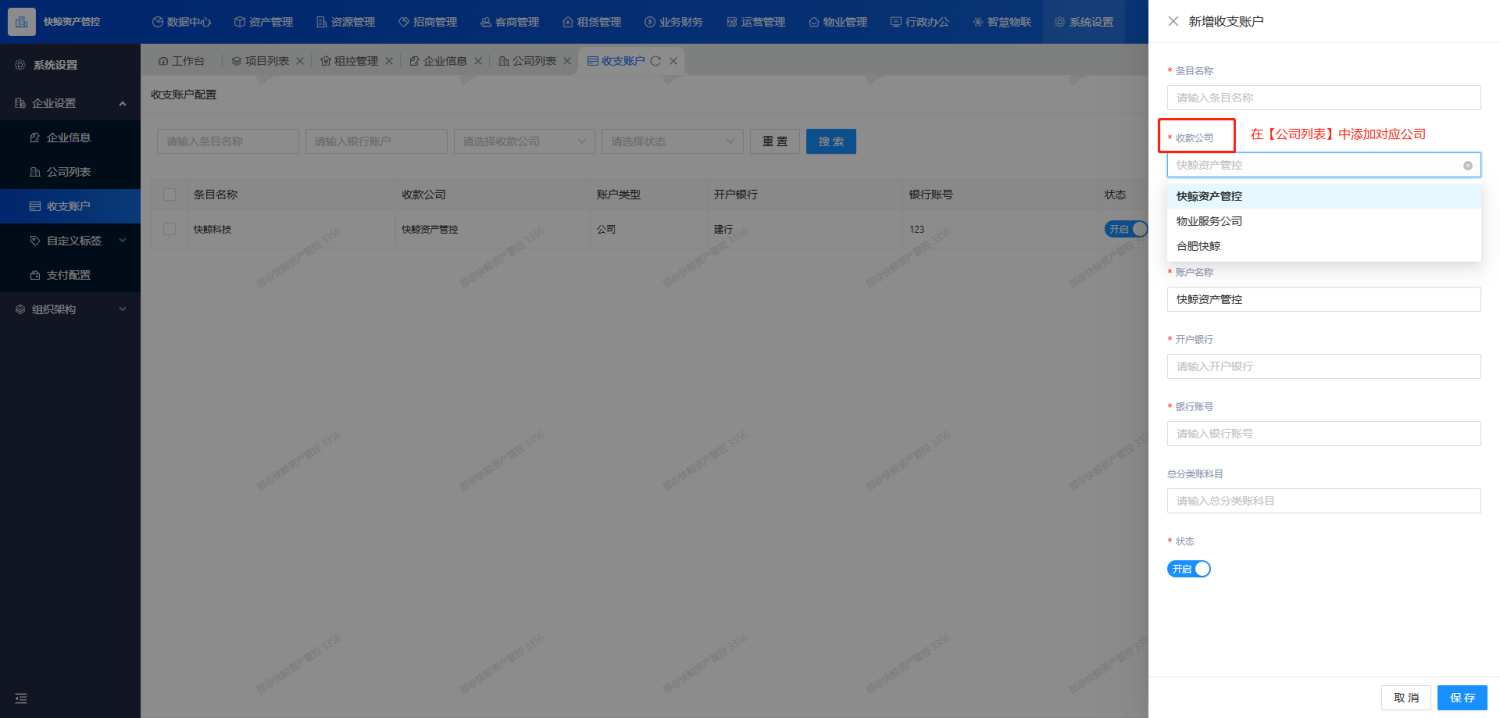
Task: Open the 招商管理 menu
Action: click(427, 22)
